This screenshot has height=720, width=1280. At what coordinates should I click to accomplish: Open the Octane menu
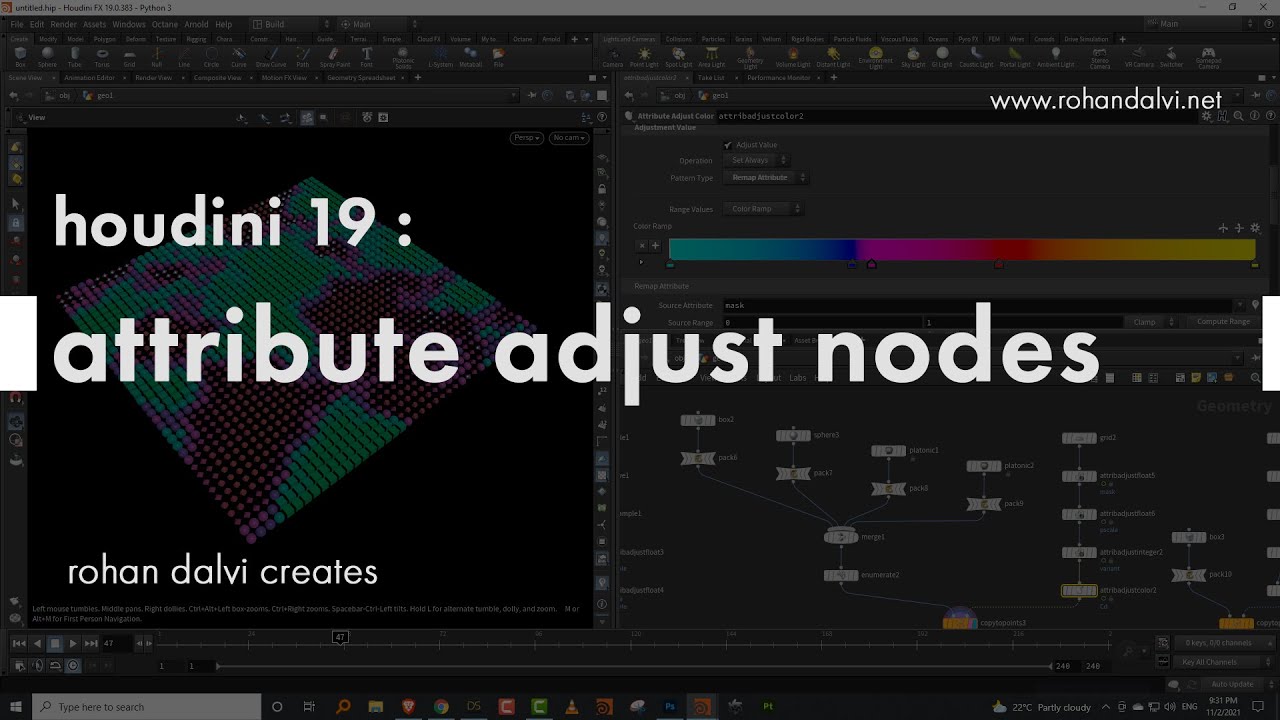tap(164, 24)
